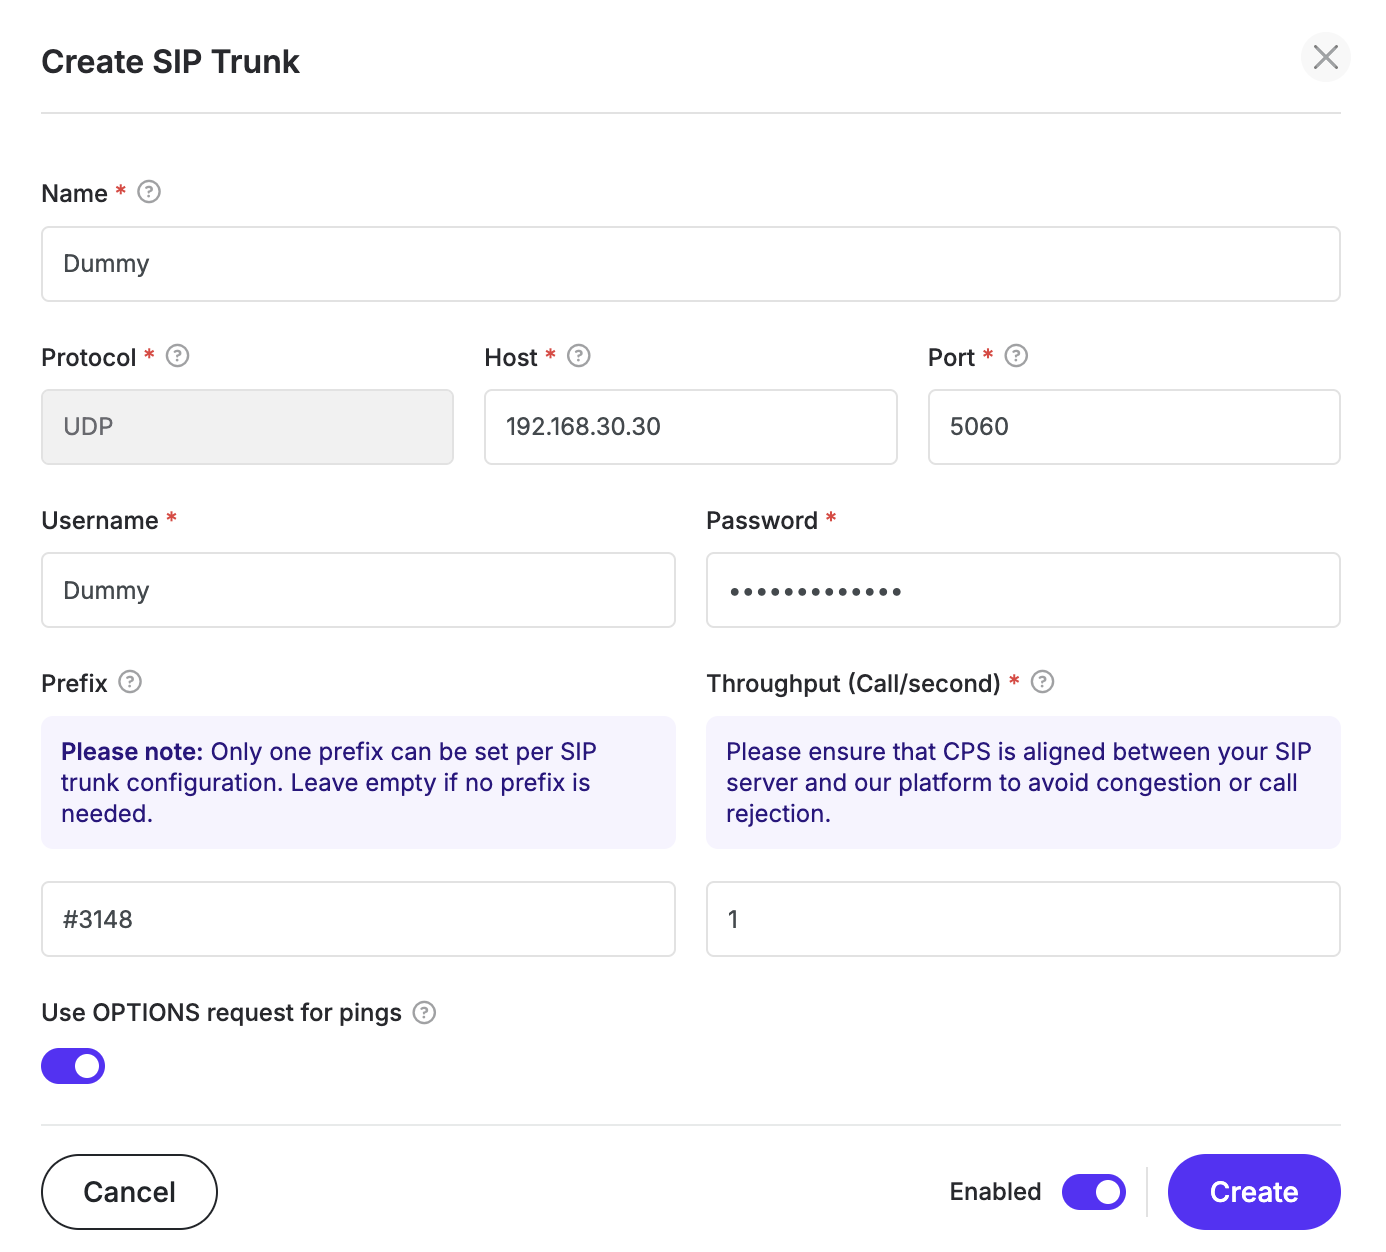Open the Protocol UDP selector
The image size is (1386, 1252).
point(247,427)
